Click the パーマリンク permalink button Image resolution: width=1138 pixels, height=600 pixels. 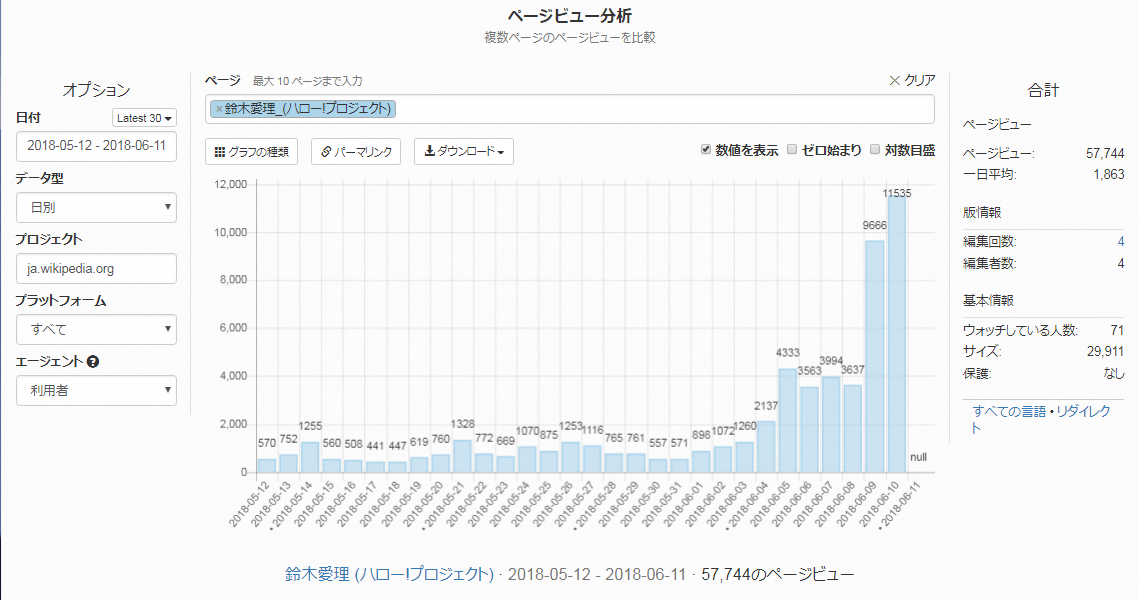356,152
